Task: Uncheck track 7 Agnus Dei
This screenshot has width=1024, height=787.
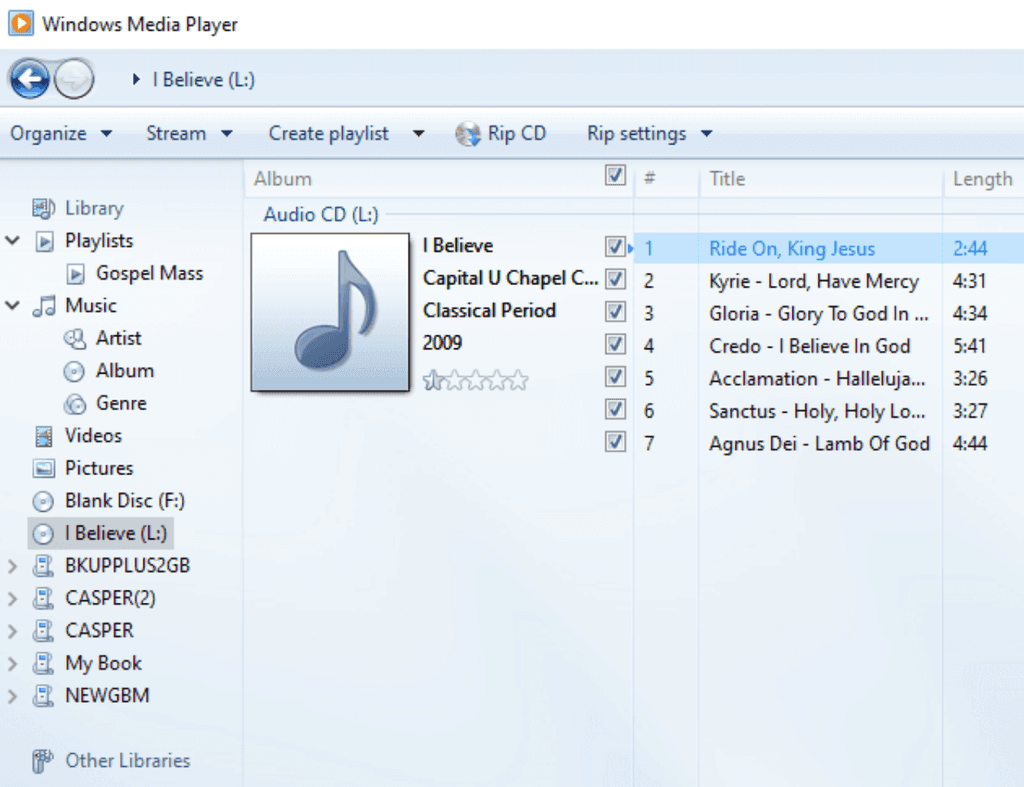Action: click(x=615, y=442)
